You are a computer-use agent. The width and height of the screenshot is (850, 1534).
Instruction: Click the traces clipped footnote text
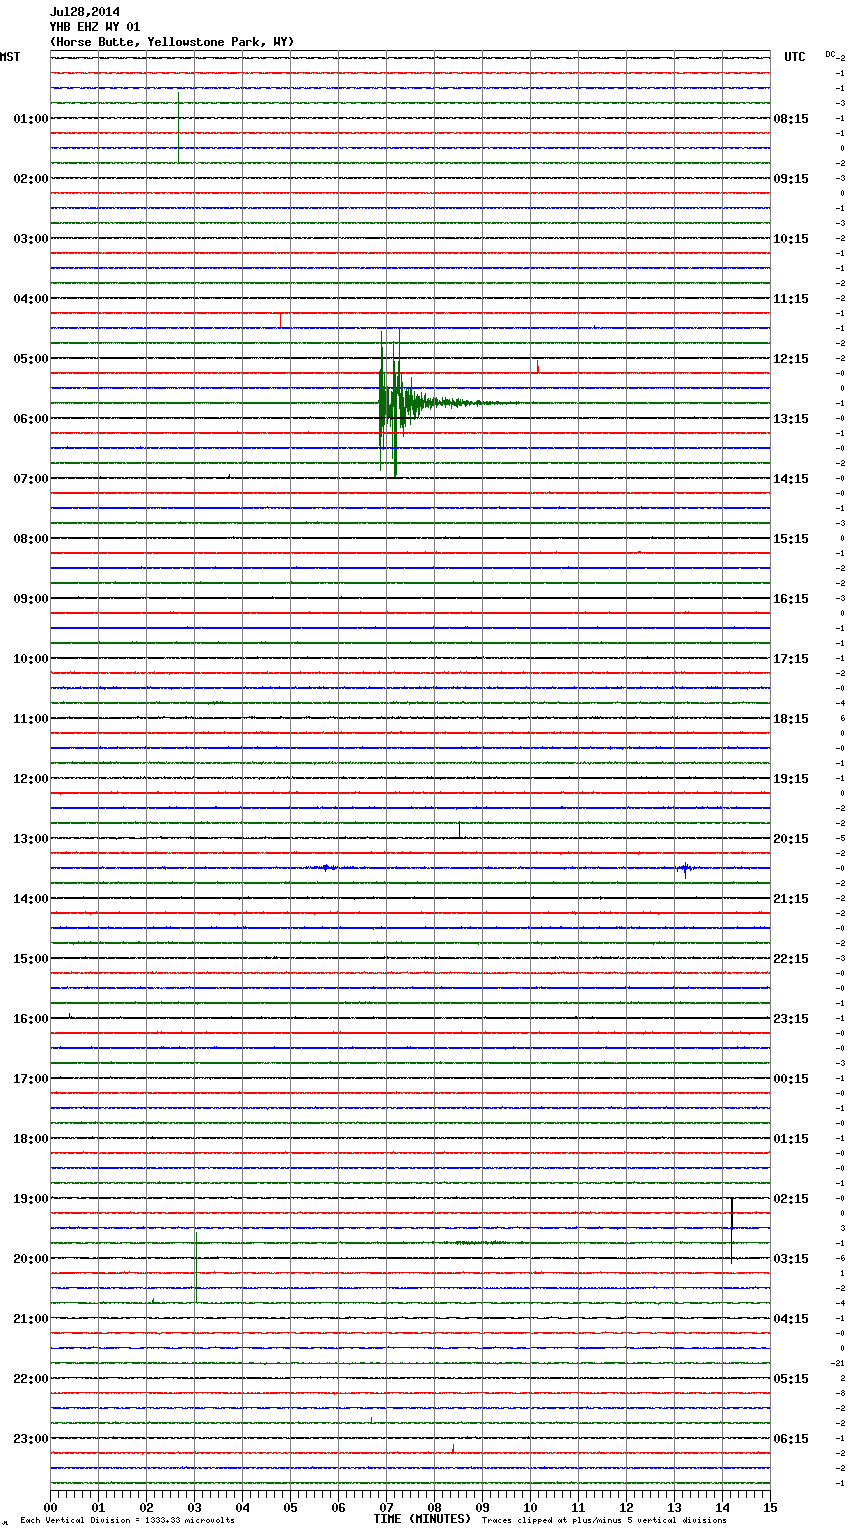[604, 1521]
